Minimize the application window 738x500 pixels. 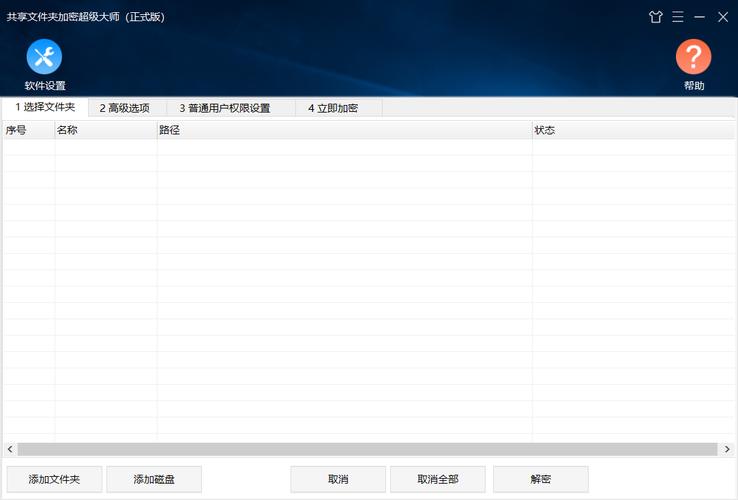coord(700,17)
